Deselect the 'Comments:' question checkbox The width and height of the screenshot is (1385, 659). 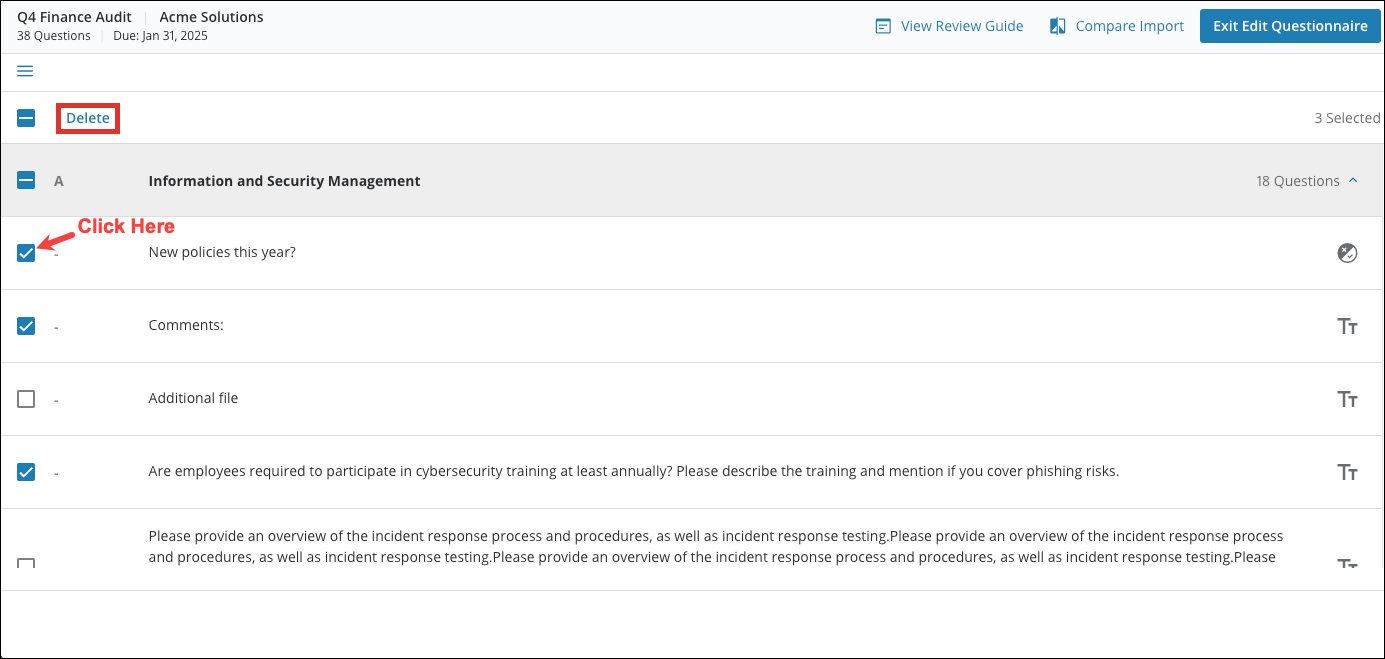pyautogui.click(x=25, y=325)
